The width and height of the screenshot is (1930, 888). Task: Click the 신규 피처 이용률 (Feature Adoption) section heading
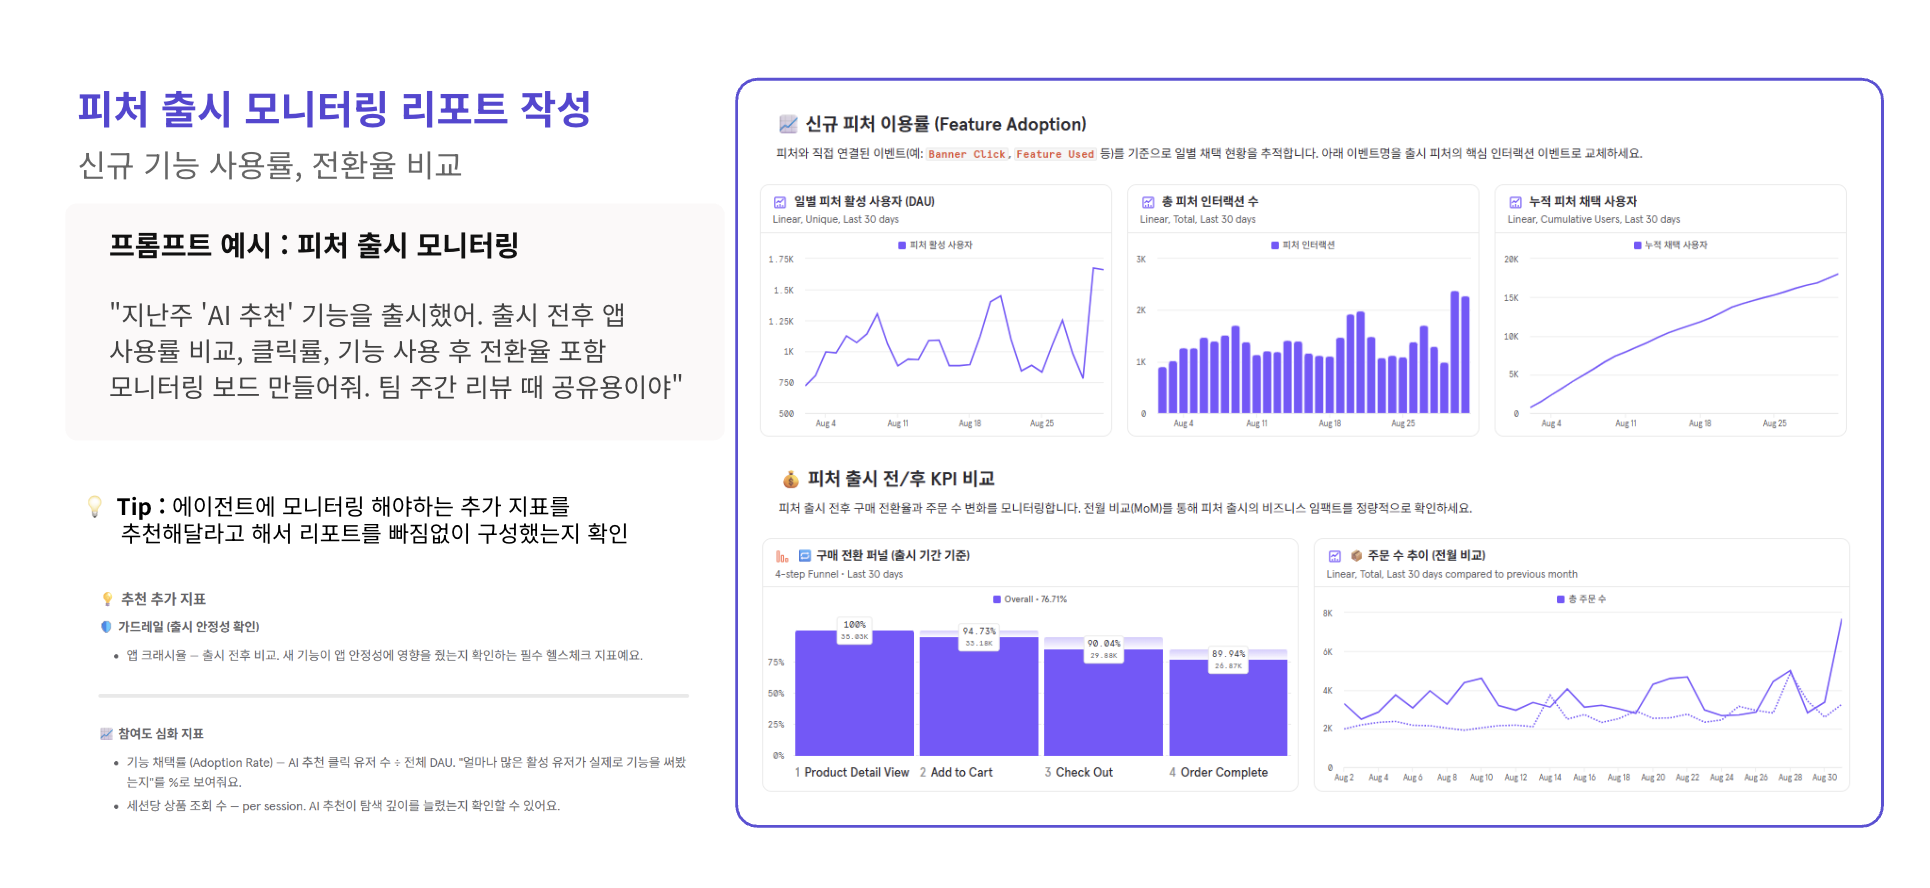tap(946, 124)
